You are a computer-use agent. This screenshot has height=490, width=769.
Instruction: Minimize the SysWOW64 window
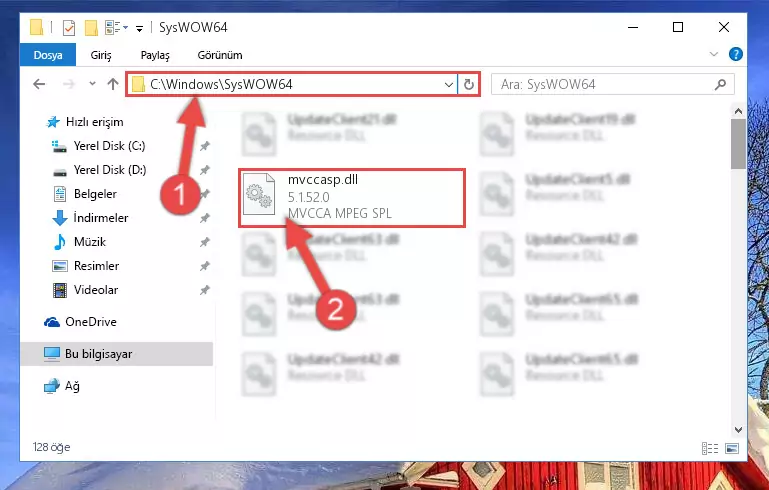point(633,27)
